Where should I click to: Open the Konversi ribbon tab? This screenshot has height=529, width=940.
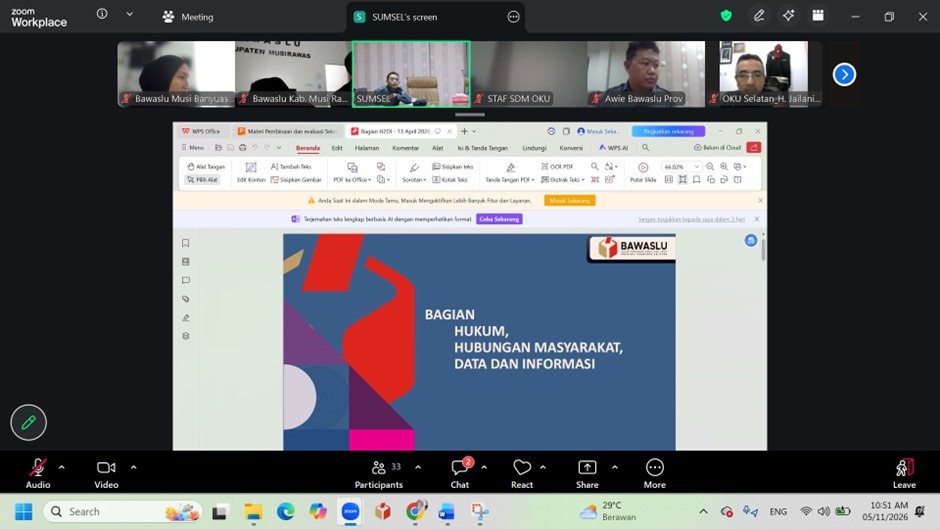click(x=571, y=148)
